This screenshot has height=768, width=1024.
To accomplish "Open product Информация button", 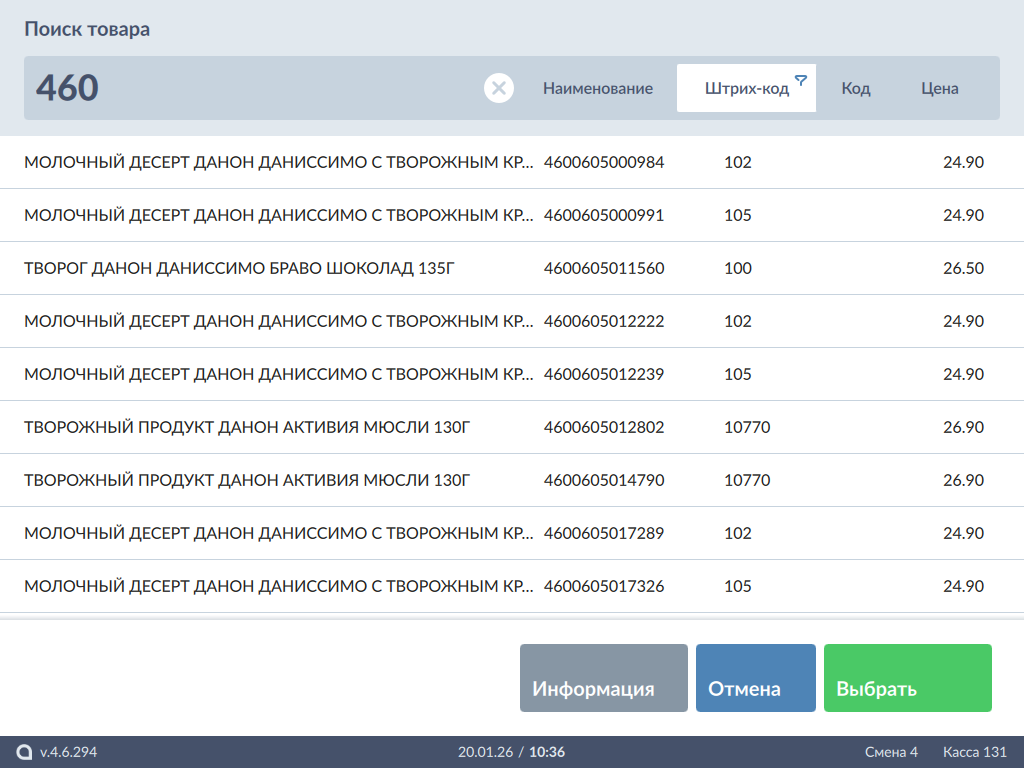I will pyautogui.click(x=603, y=678).
